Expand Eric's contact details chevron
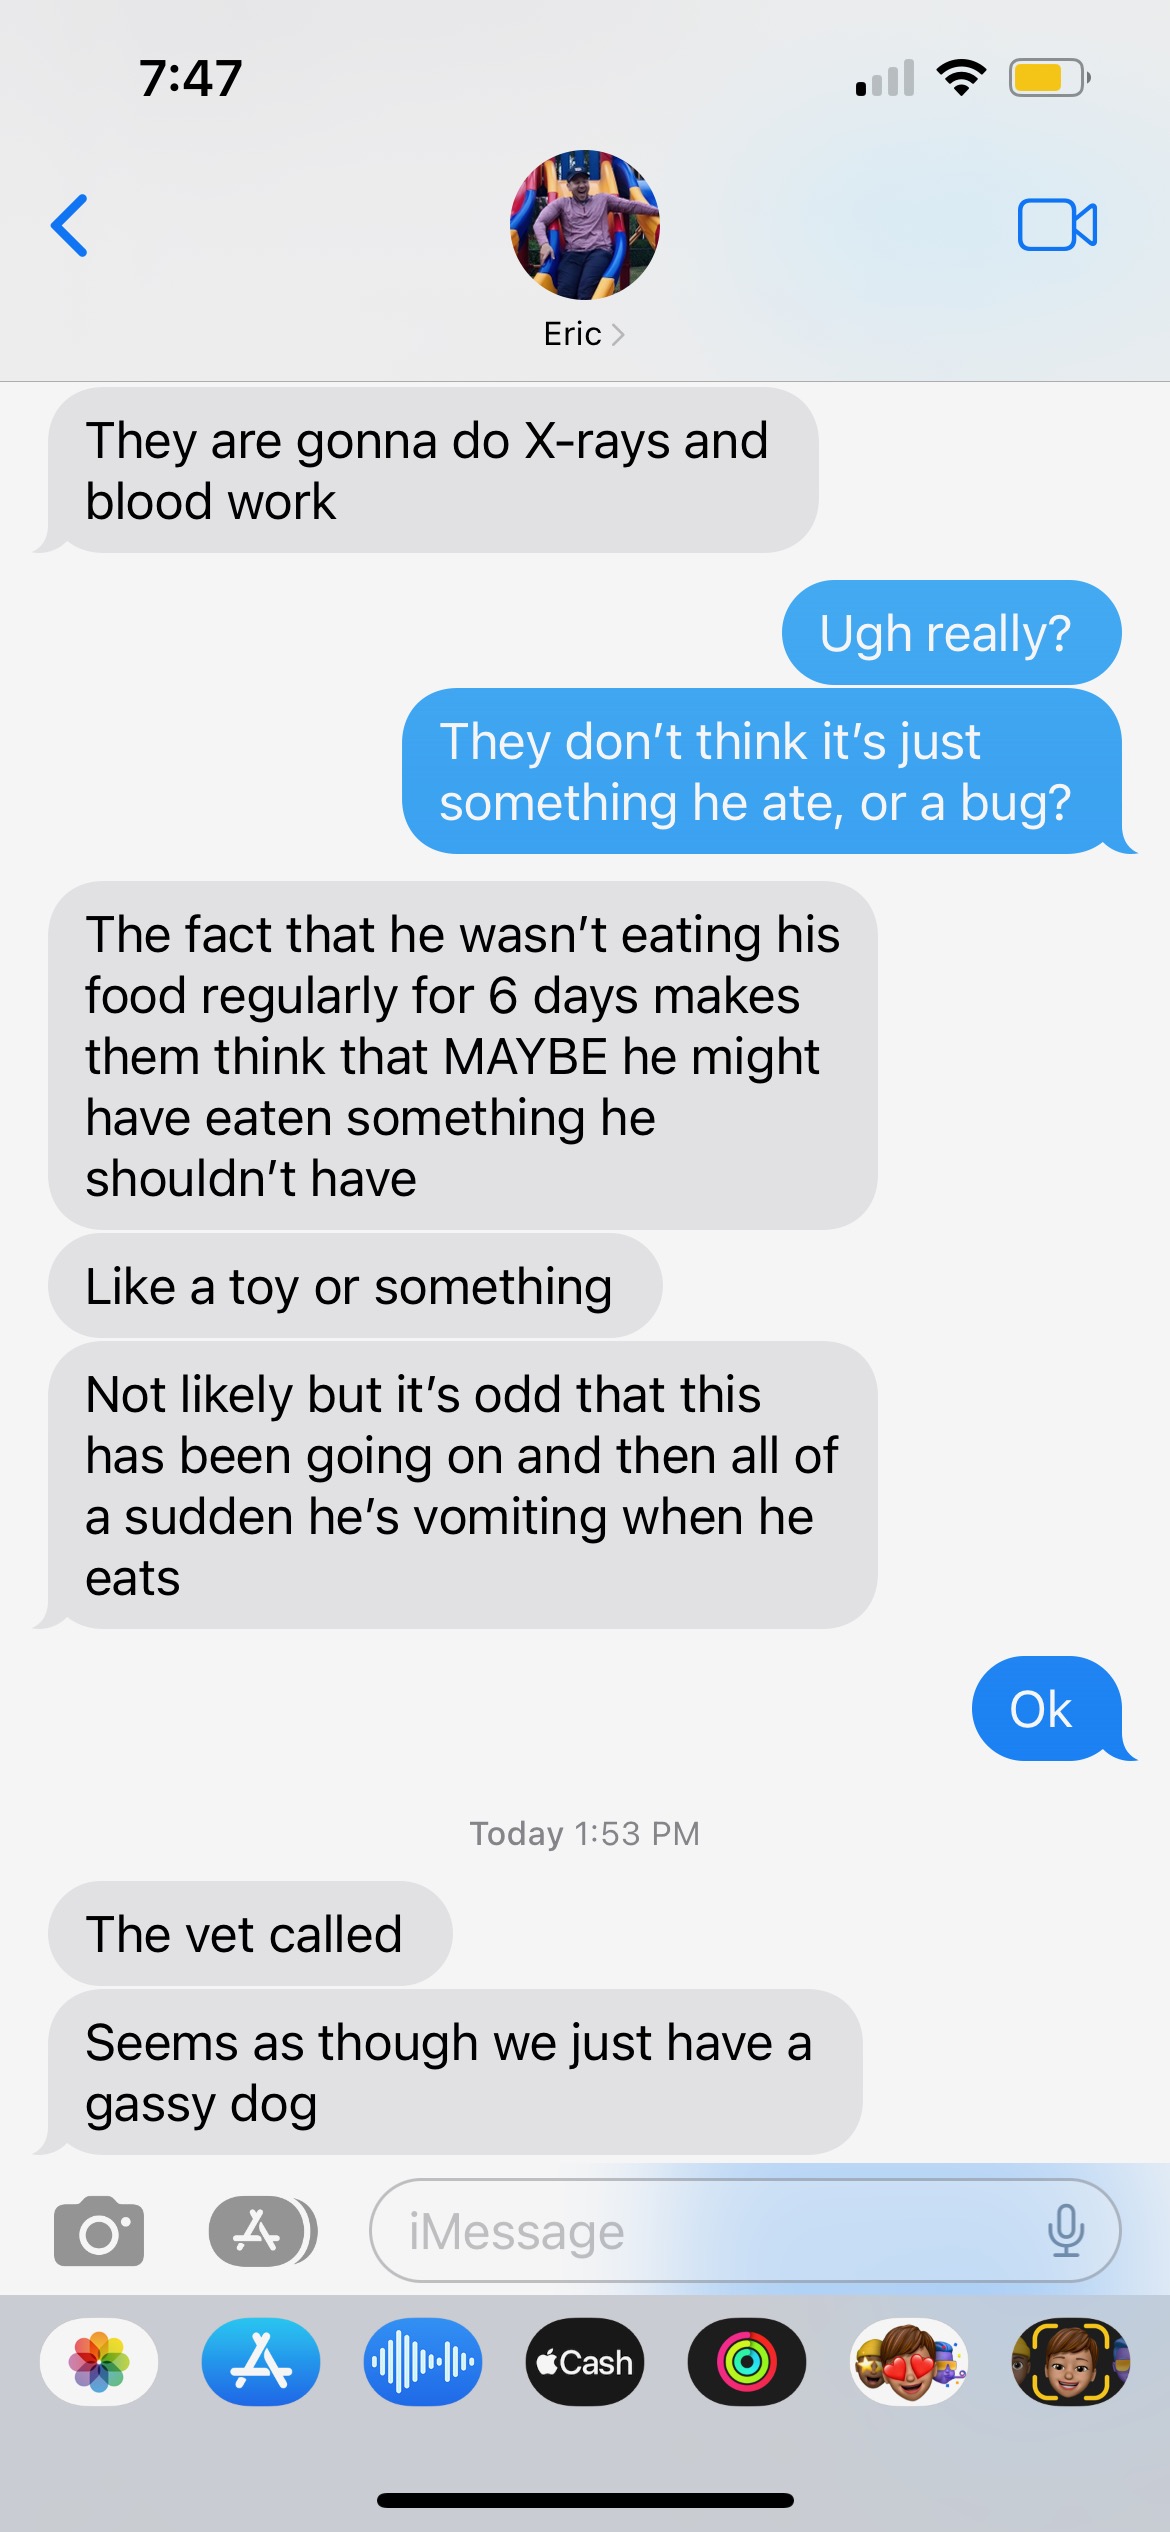The image size is (1170, 2532). click(618, 334)
